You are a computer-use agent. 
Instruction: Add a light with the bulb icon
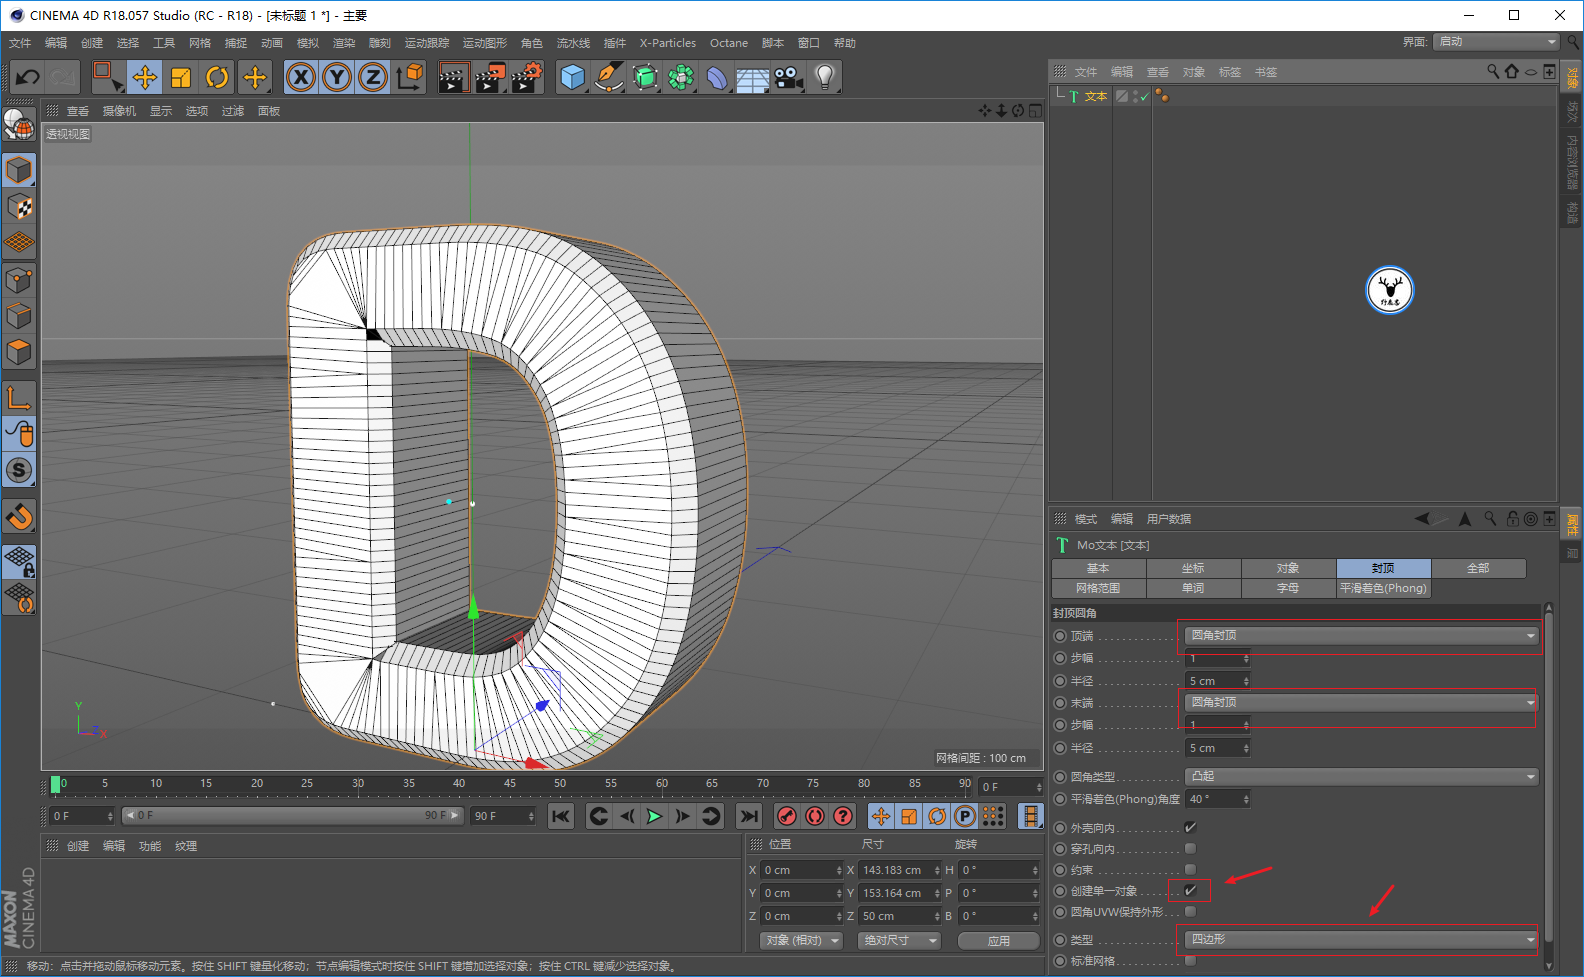(x=825, y=77)
